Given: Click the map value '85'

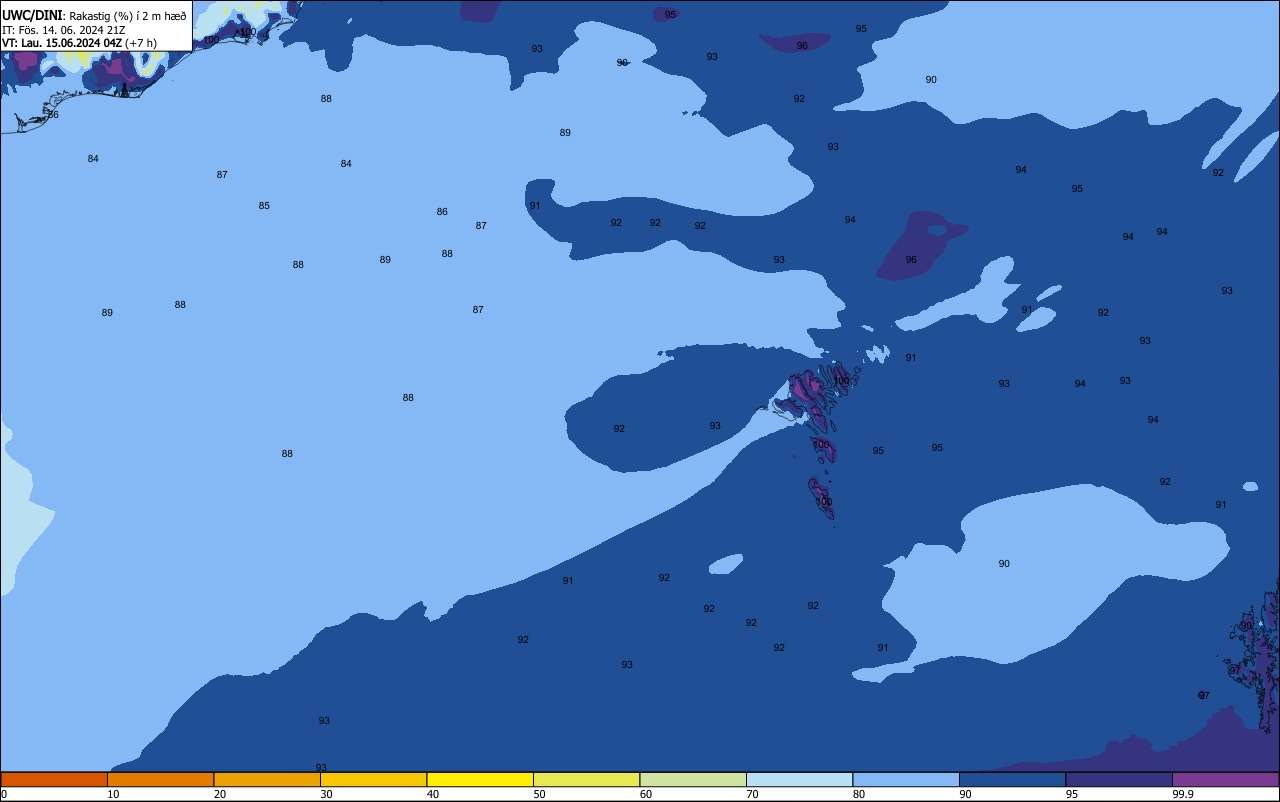Looking at the screenshot, I should (x=264, y=206).
